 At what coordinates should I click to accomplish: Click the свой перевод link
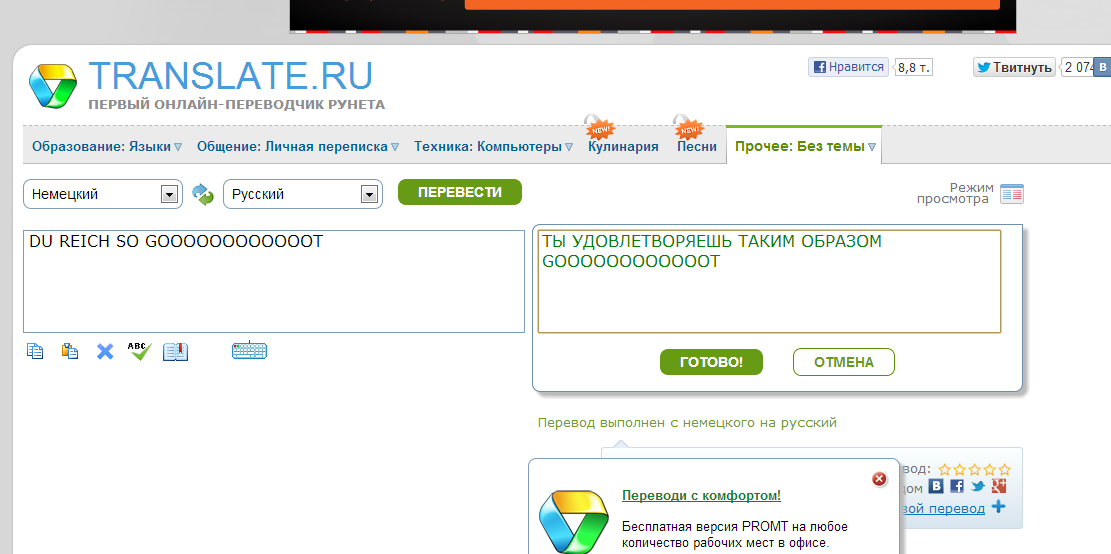[942, 509]
